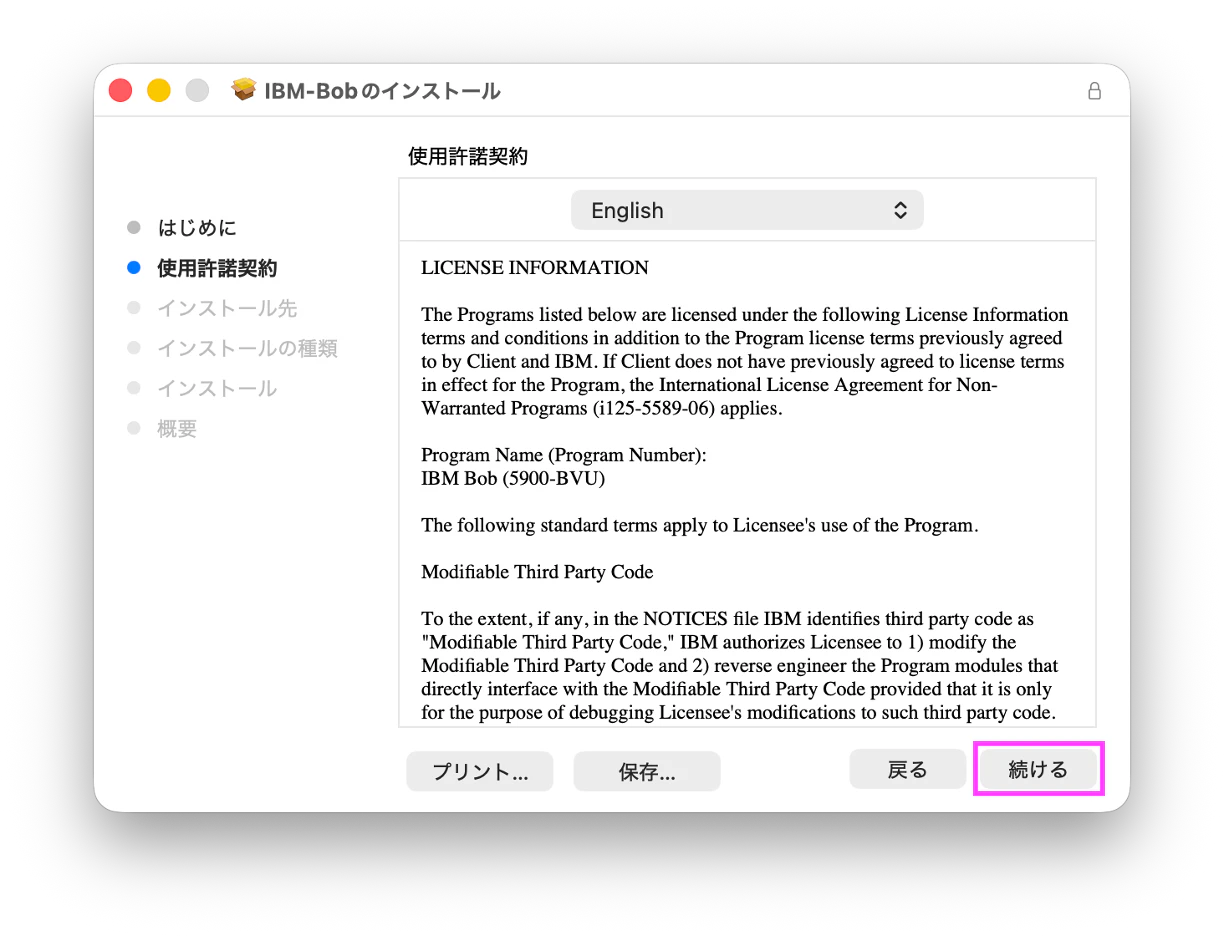This screenshot has height=936, width=1224.
Task: Click the gray bullet beside はじめに
Action: [134, 228]
